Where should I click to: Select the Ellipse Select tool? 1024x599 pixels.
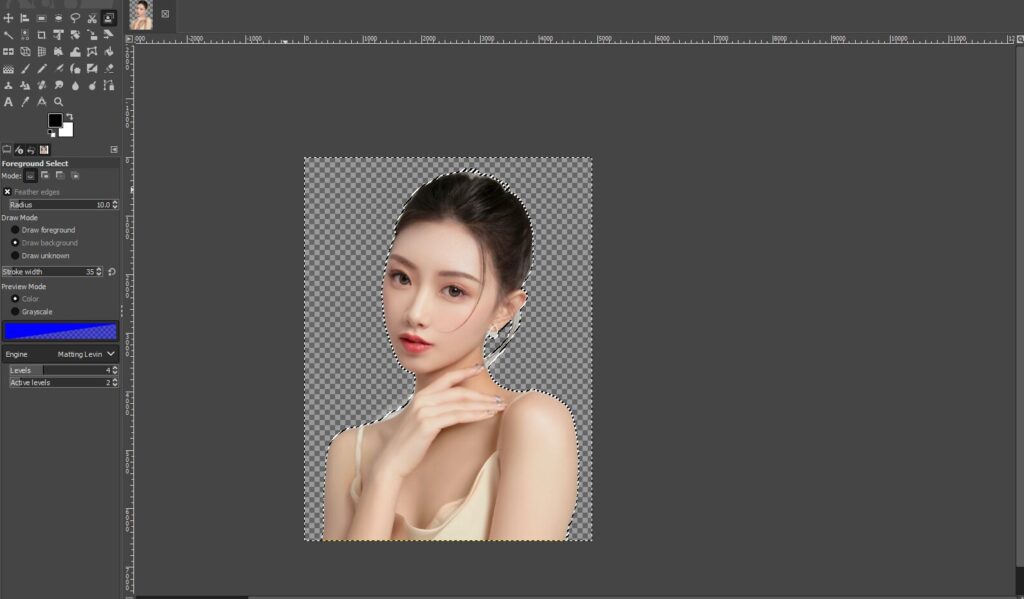point(58,18)
